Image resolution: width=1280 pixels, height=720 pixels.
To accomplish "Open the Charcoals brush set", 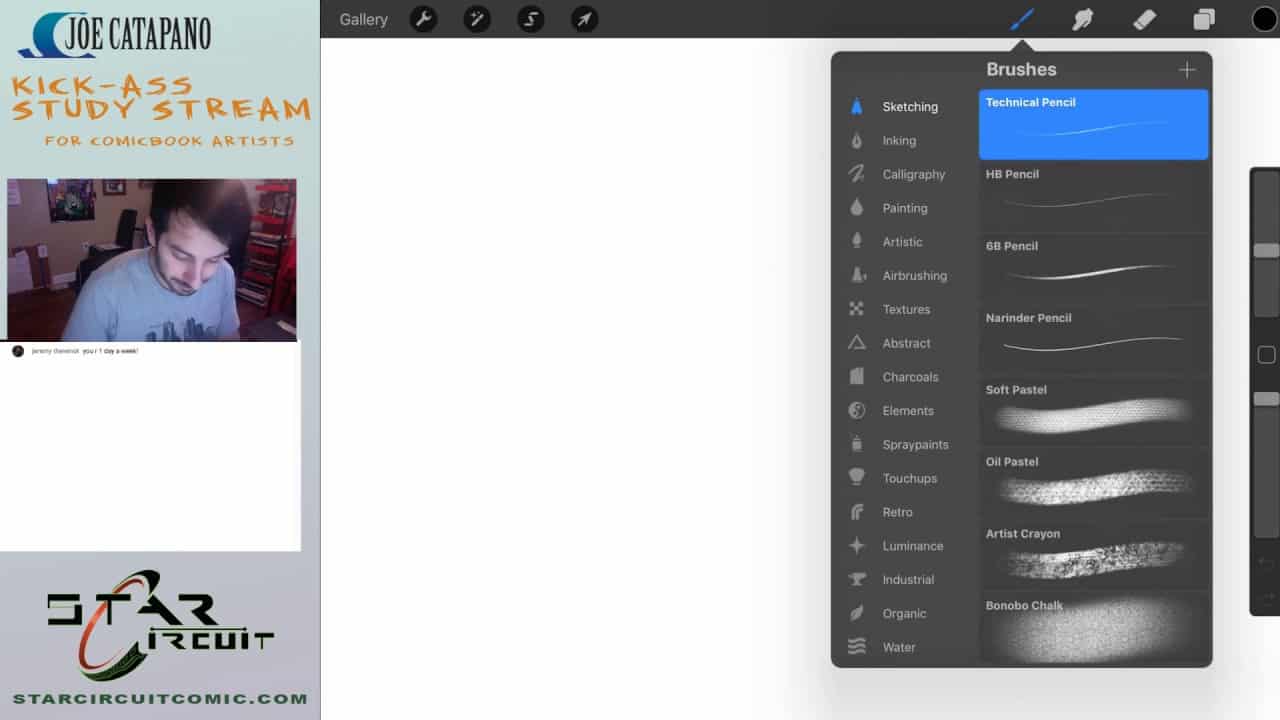I will 909,377.
